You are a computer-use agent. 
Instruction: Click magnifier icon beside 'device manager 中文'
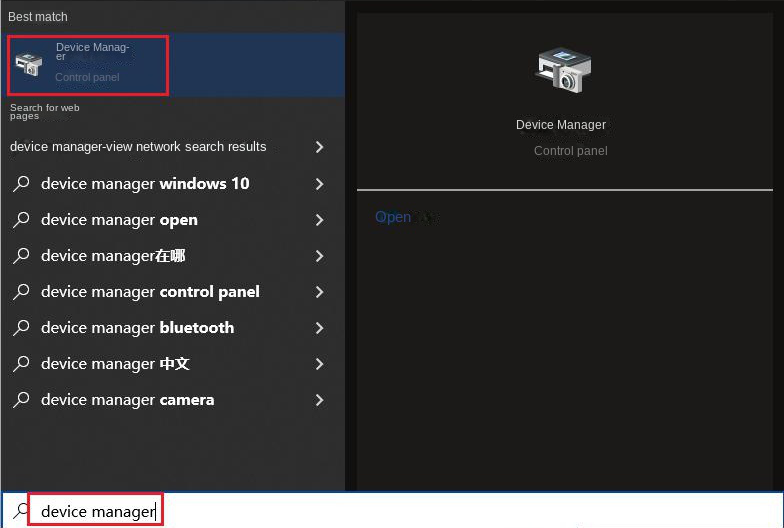click(x=21, y=364)
